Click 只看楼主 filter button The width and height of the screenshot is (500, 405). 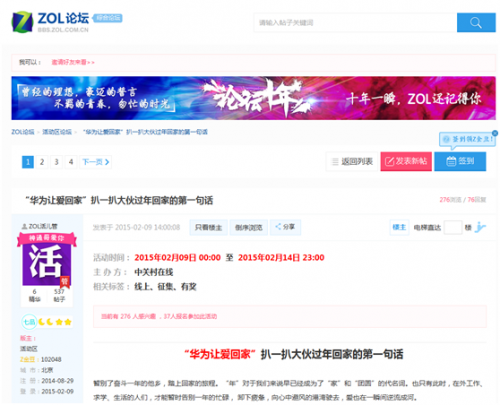point(208,227)
